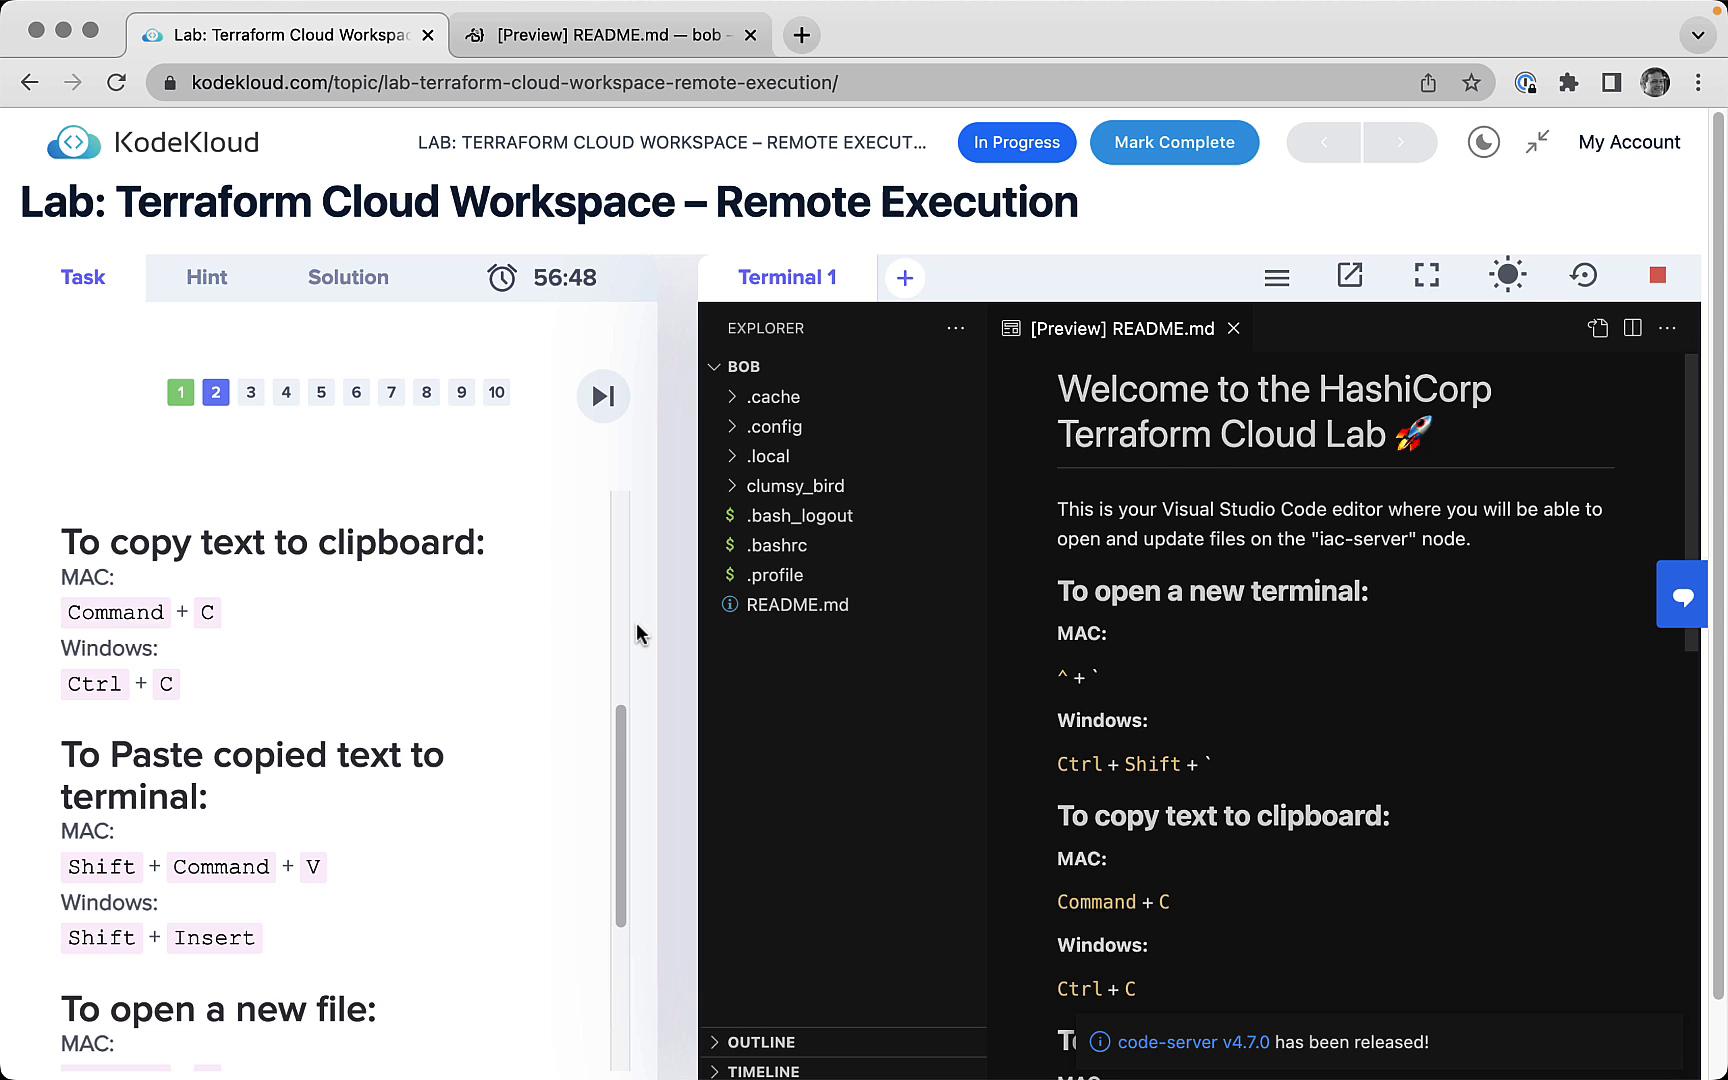
Task: Reload the page
Action: pyautogui.click(x=117, y=83)
